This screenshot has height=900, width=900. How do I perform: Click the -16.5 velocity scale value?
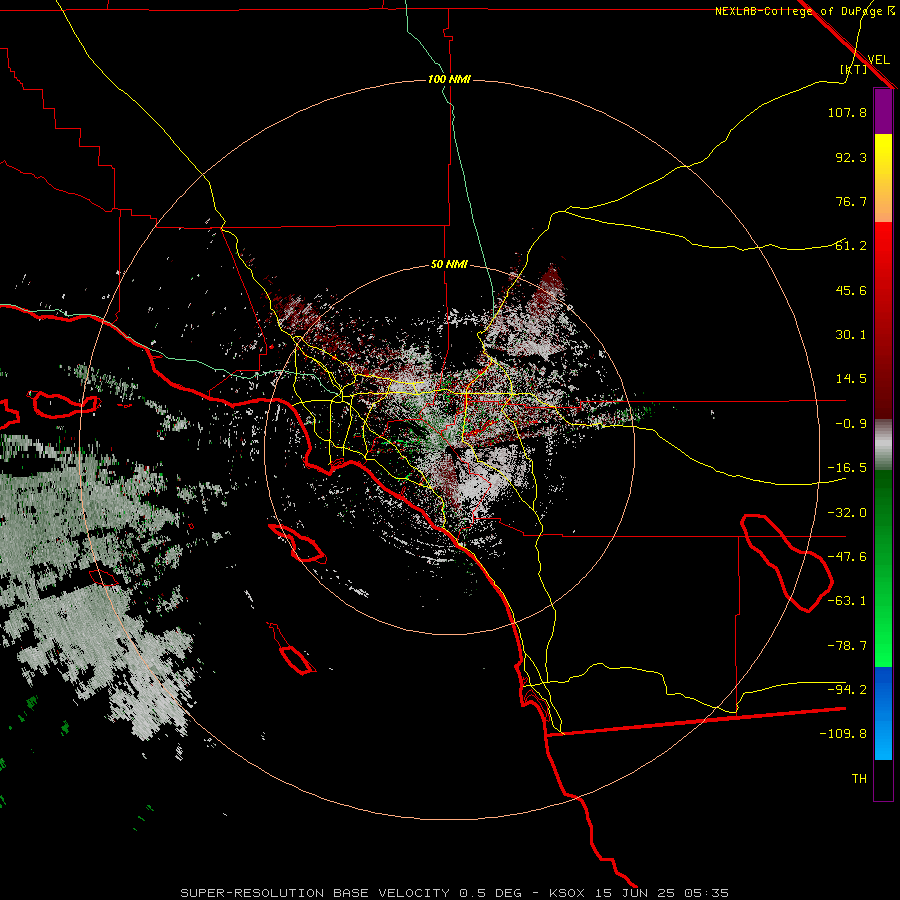pos(847,468)
